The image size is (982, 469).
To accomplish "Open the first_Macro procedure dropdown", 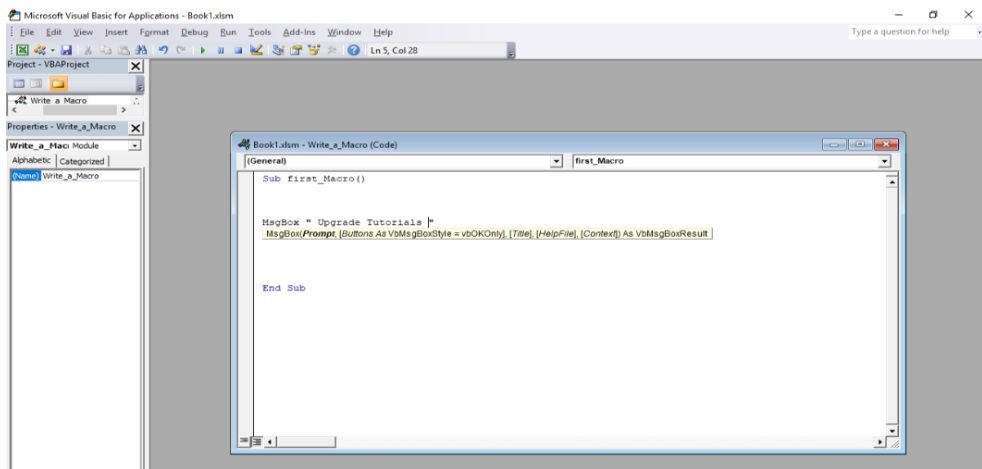I will [884, 162].
